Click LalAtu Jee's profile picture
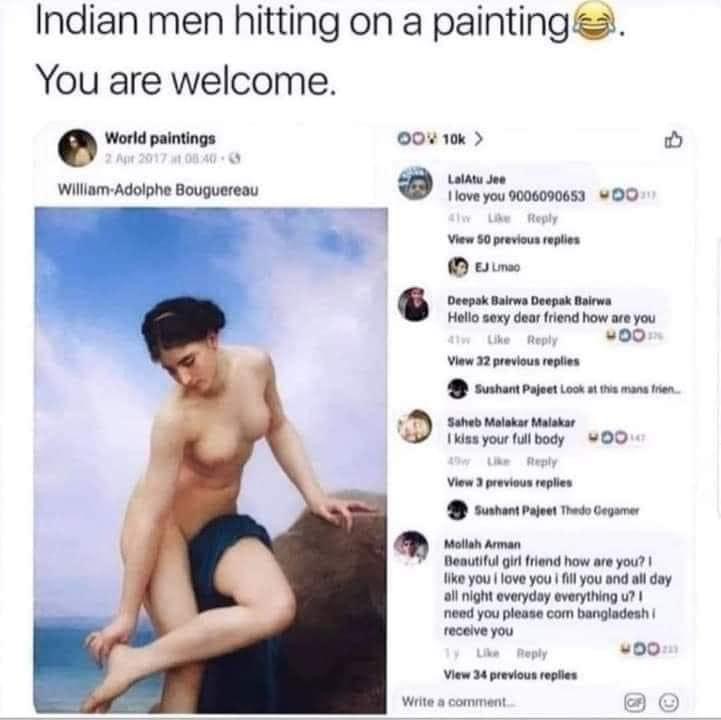The width and height of the screenshot is (721, 720). (415, 183)
